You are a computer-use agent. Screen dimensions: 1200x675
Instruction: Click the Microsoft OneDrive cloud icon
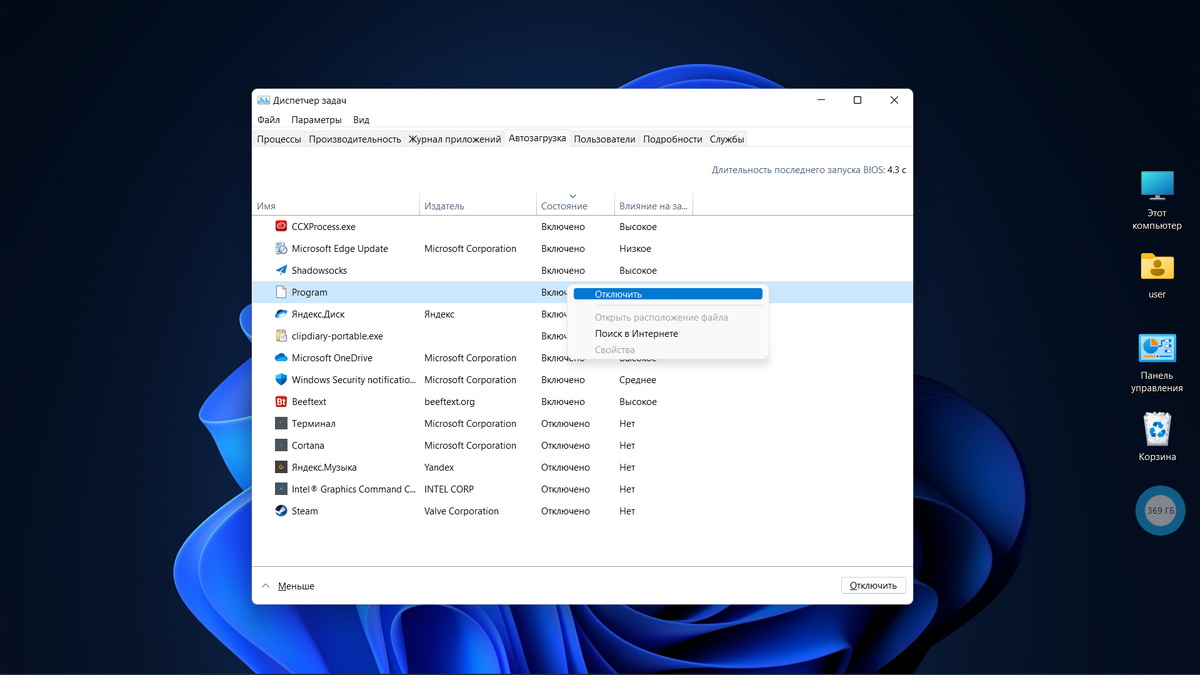(x=281, y=358)
